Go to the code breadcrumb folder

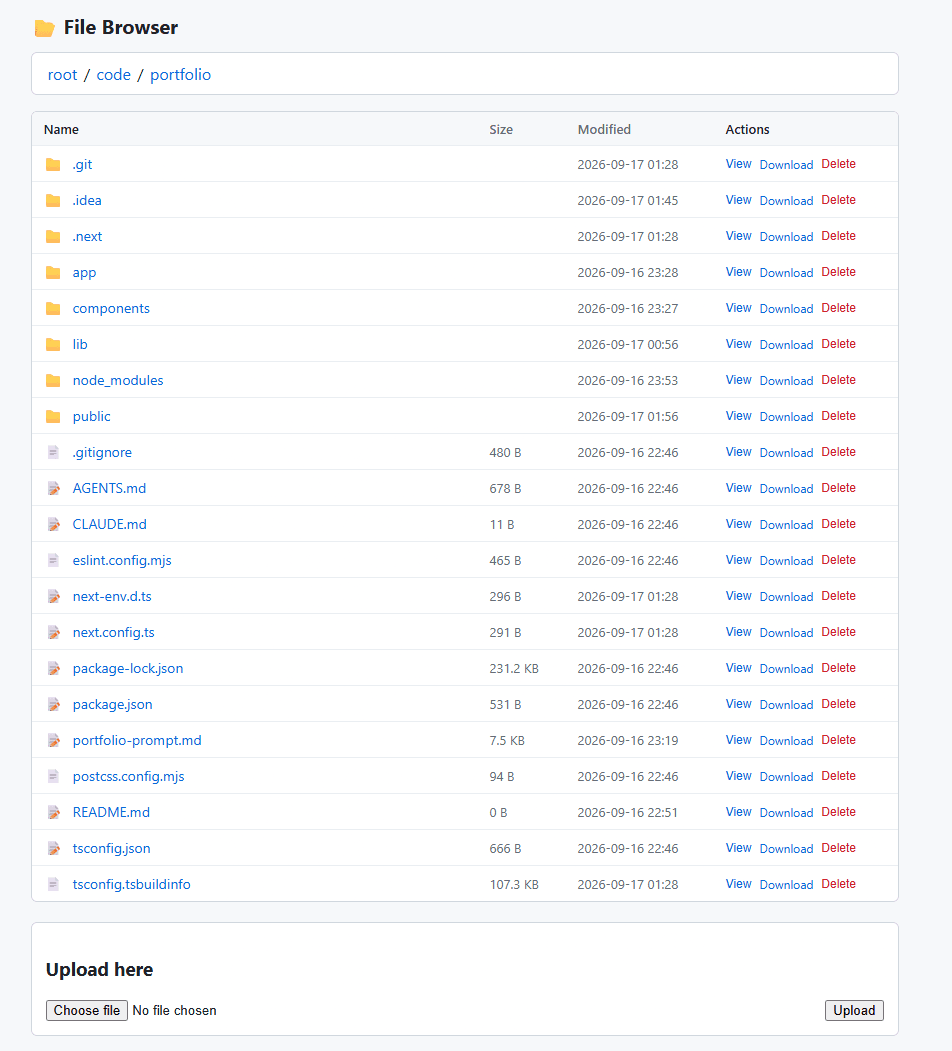coord(113,74)
